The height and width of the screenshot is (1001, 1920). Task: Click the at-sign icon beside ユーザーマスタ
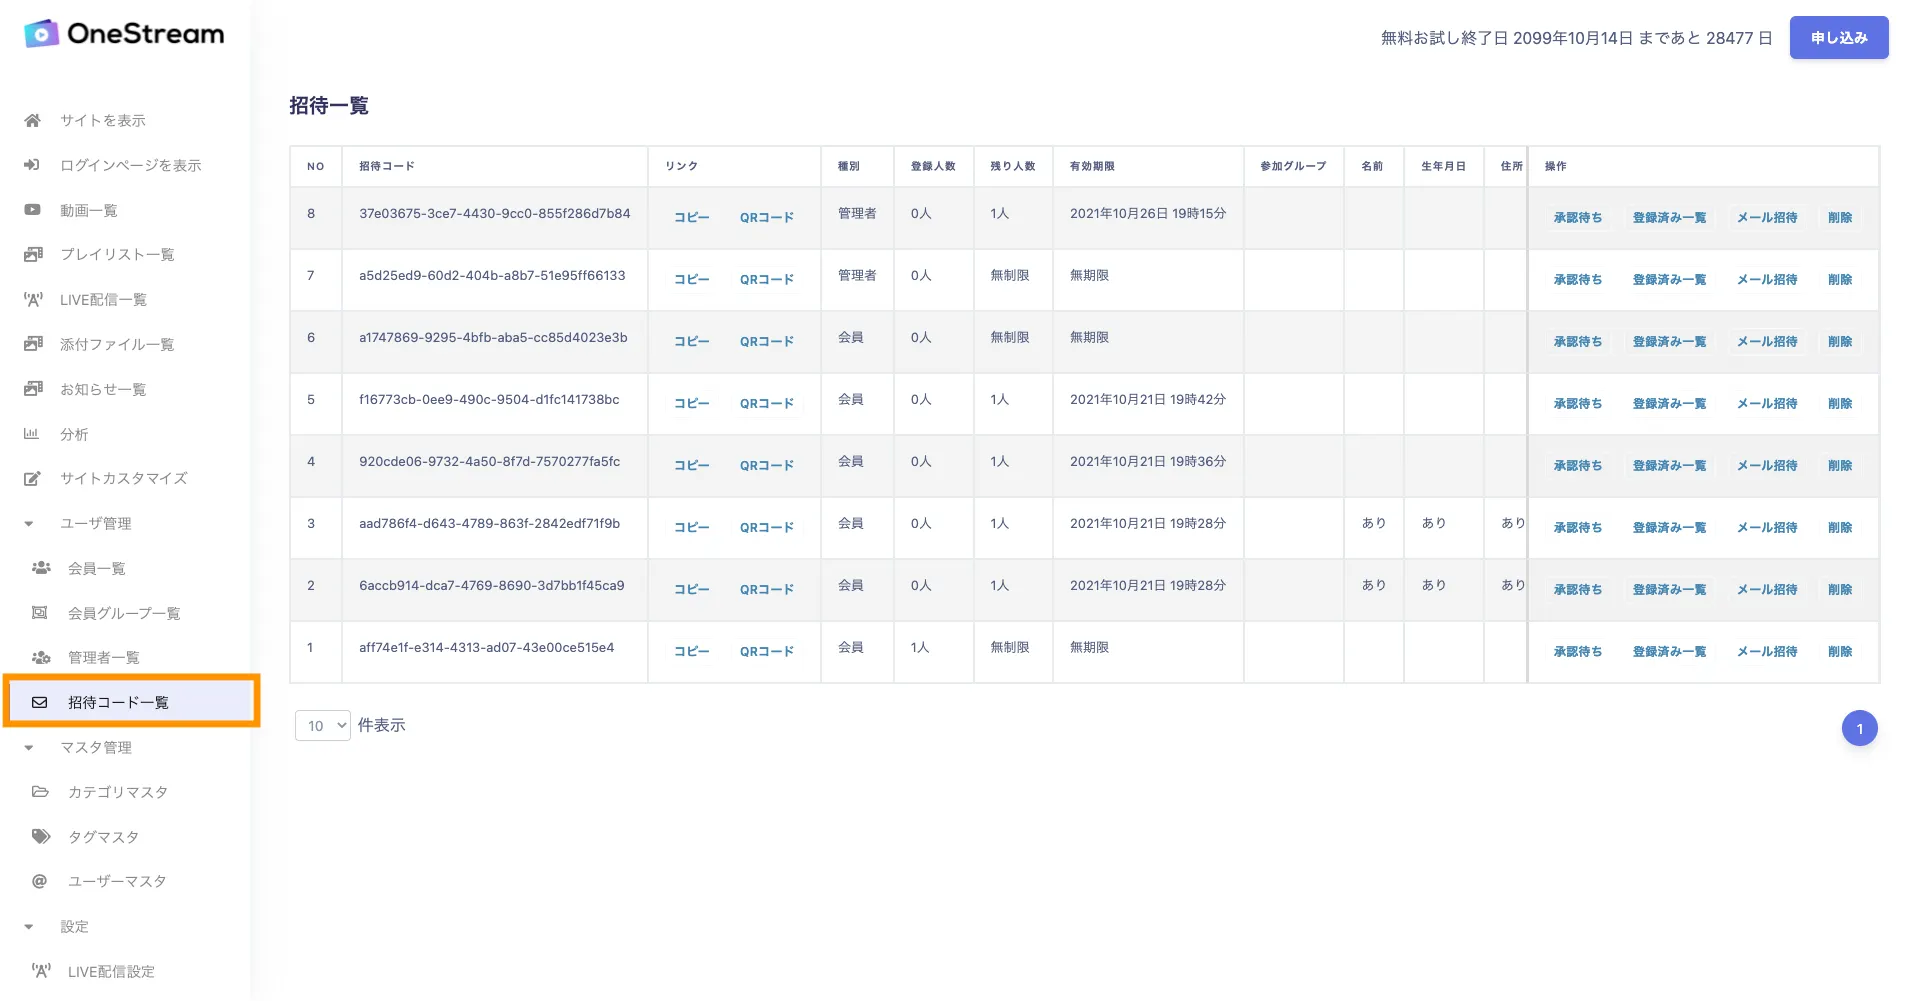click(40, 881)
